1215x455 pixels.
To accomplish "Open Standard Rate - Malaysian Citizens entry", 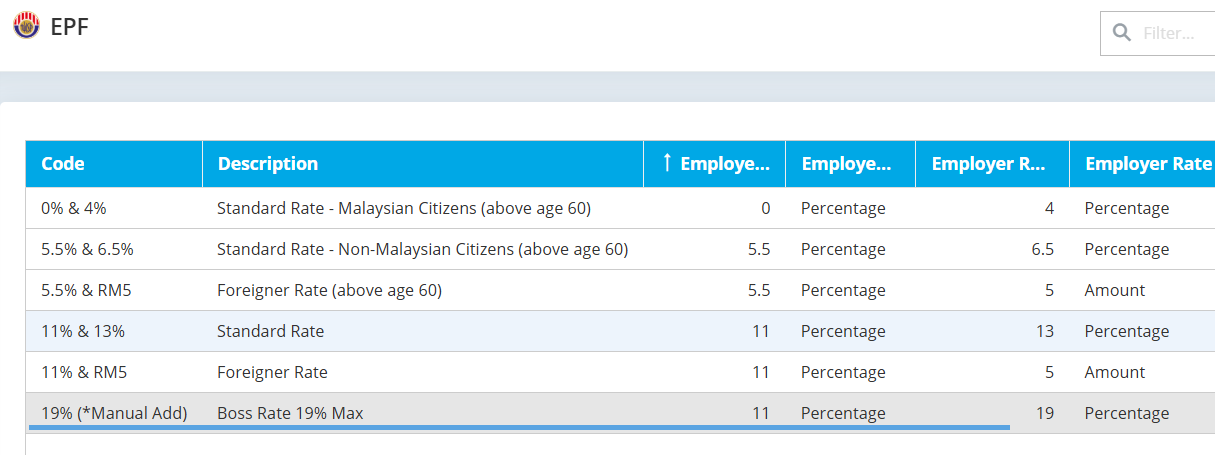I will point(403,209).
